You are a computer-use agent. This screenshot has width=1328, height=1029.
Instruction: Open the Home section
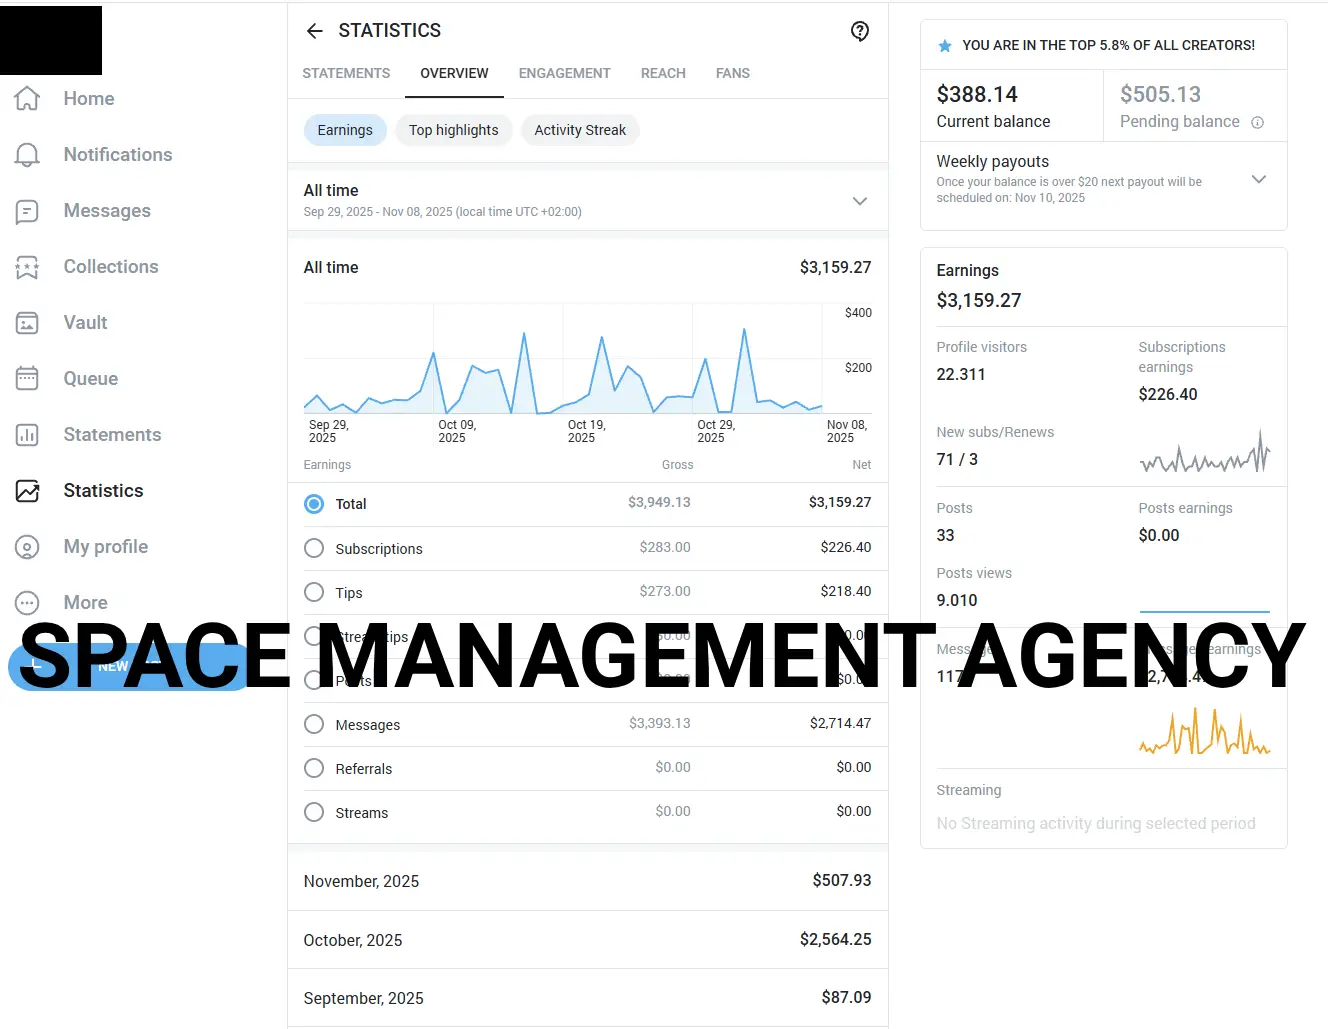click(x=88, y=98)
